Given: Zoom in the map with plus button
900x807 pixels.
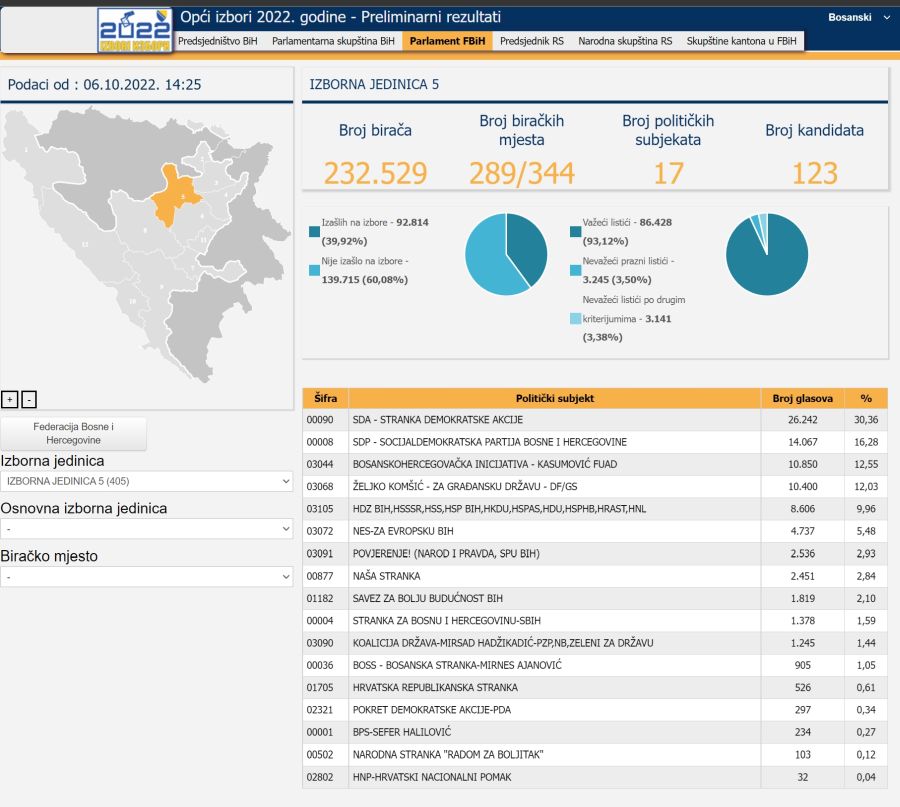Looking at the screenshot, I should (x=10, y=400).
